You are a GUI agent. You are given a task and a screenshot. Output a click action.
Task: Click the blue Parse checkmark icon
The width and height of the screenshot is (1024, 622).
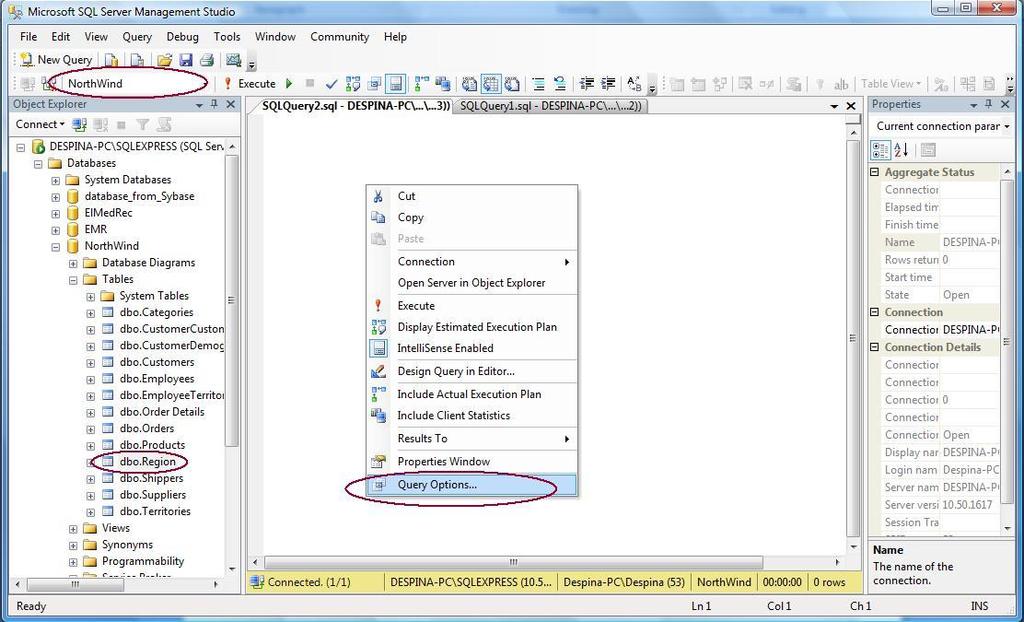(x=332, y=84)
